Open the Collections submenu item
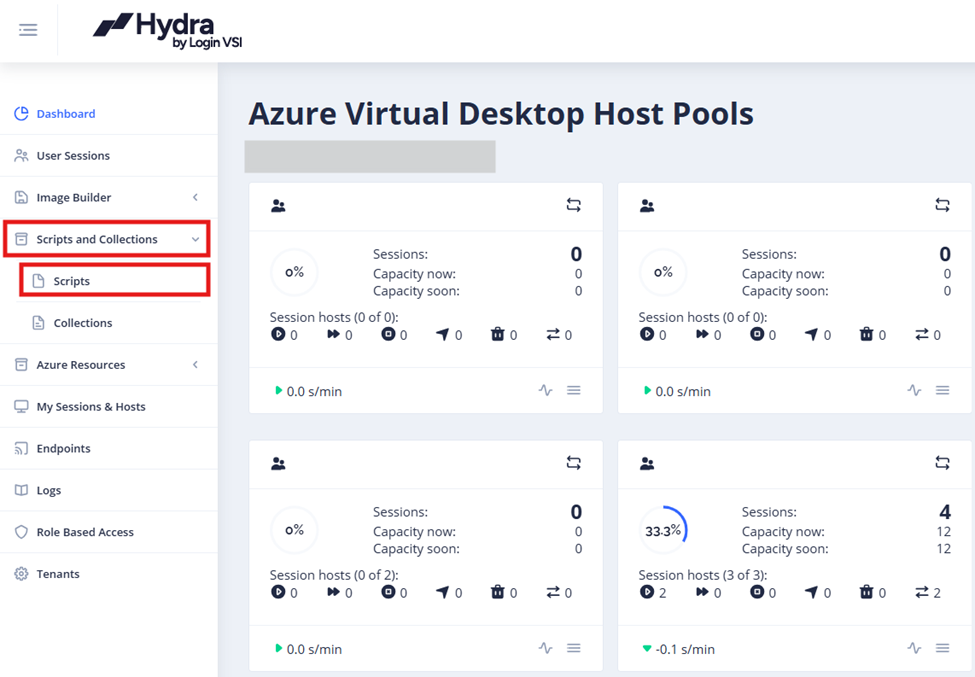 tap(82, 323)
